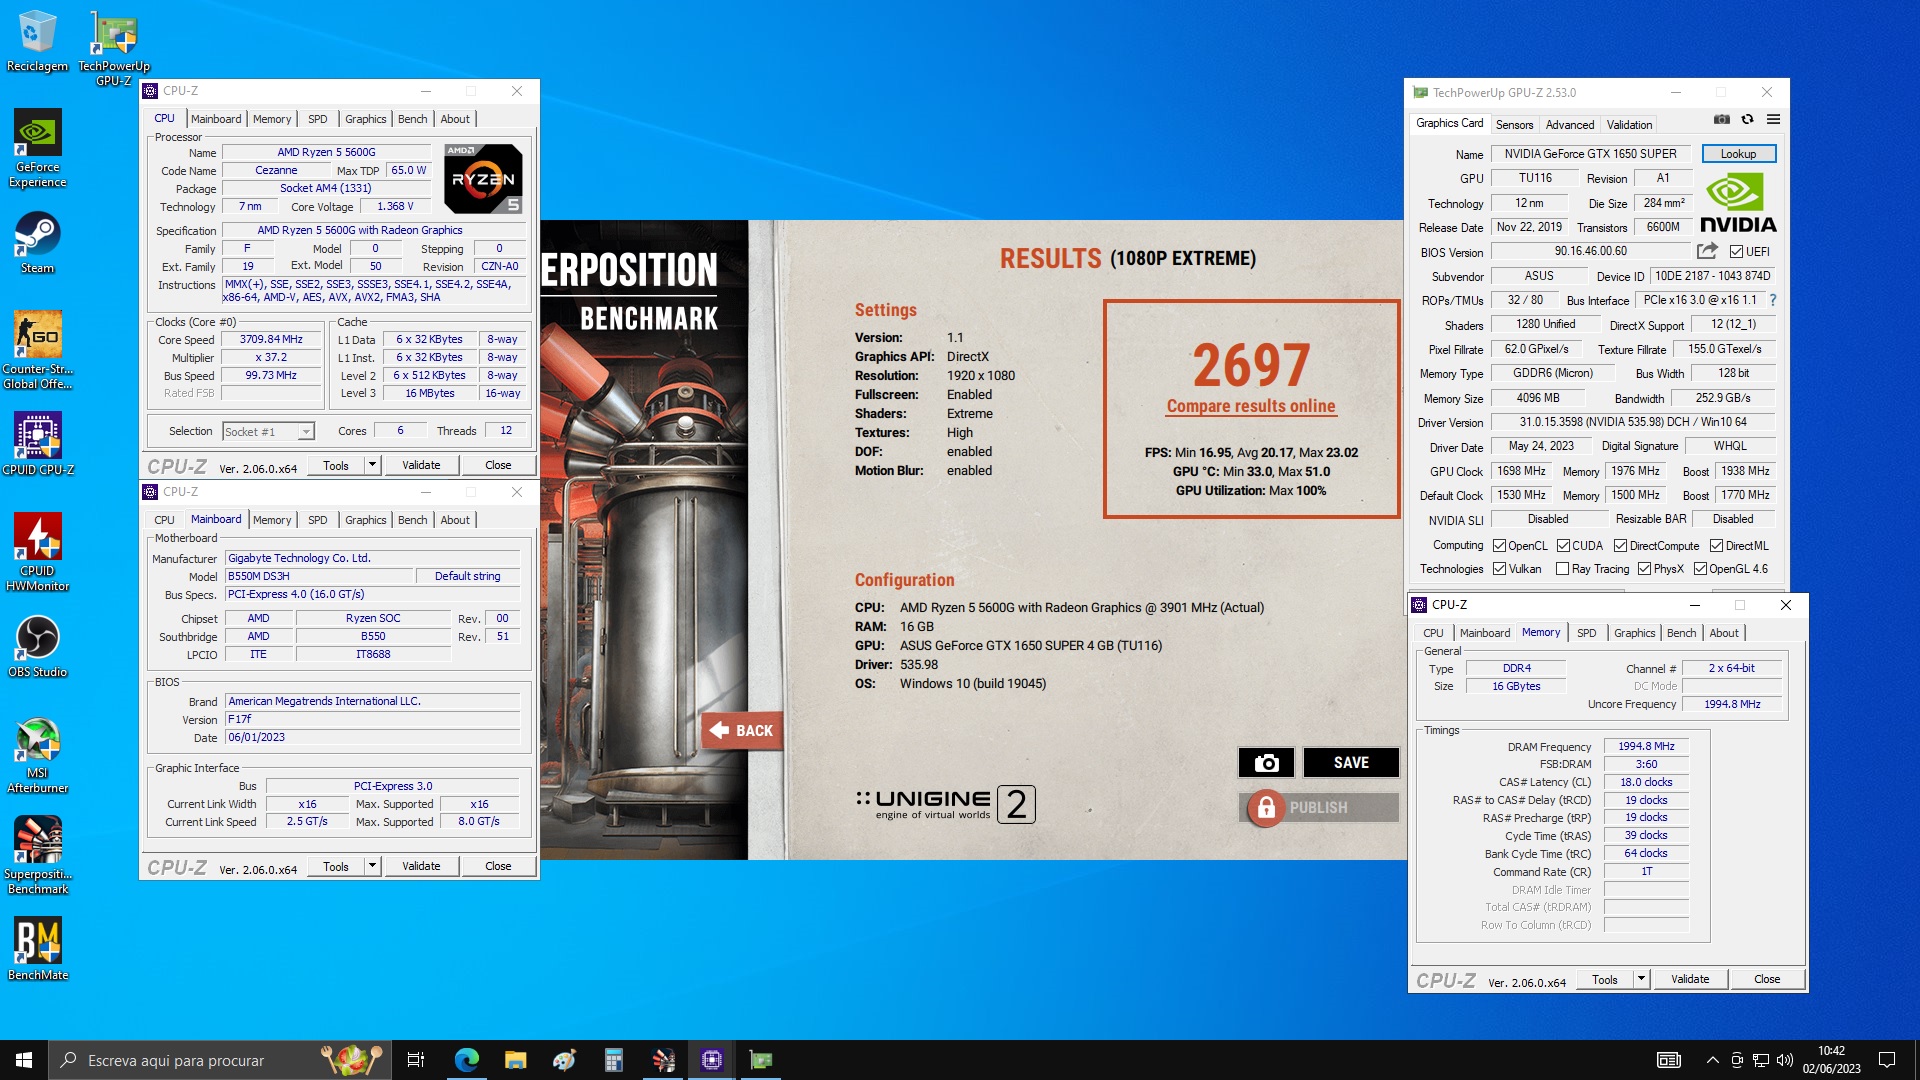The image size is (1920, 1080).
Task: Click the NVIDIA logo in GPU-Z
Action: [x=1738, y=203]
